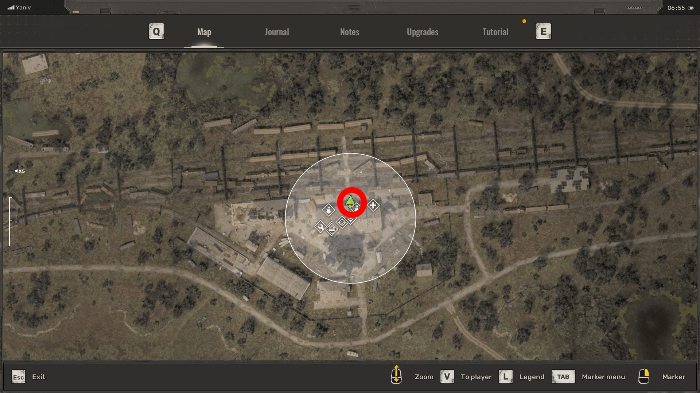The image size is (700, 393).
Task: Click the white marker near top-left building
Action: 45,80
